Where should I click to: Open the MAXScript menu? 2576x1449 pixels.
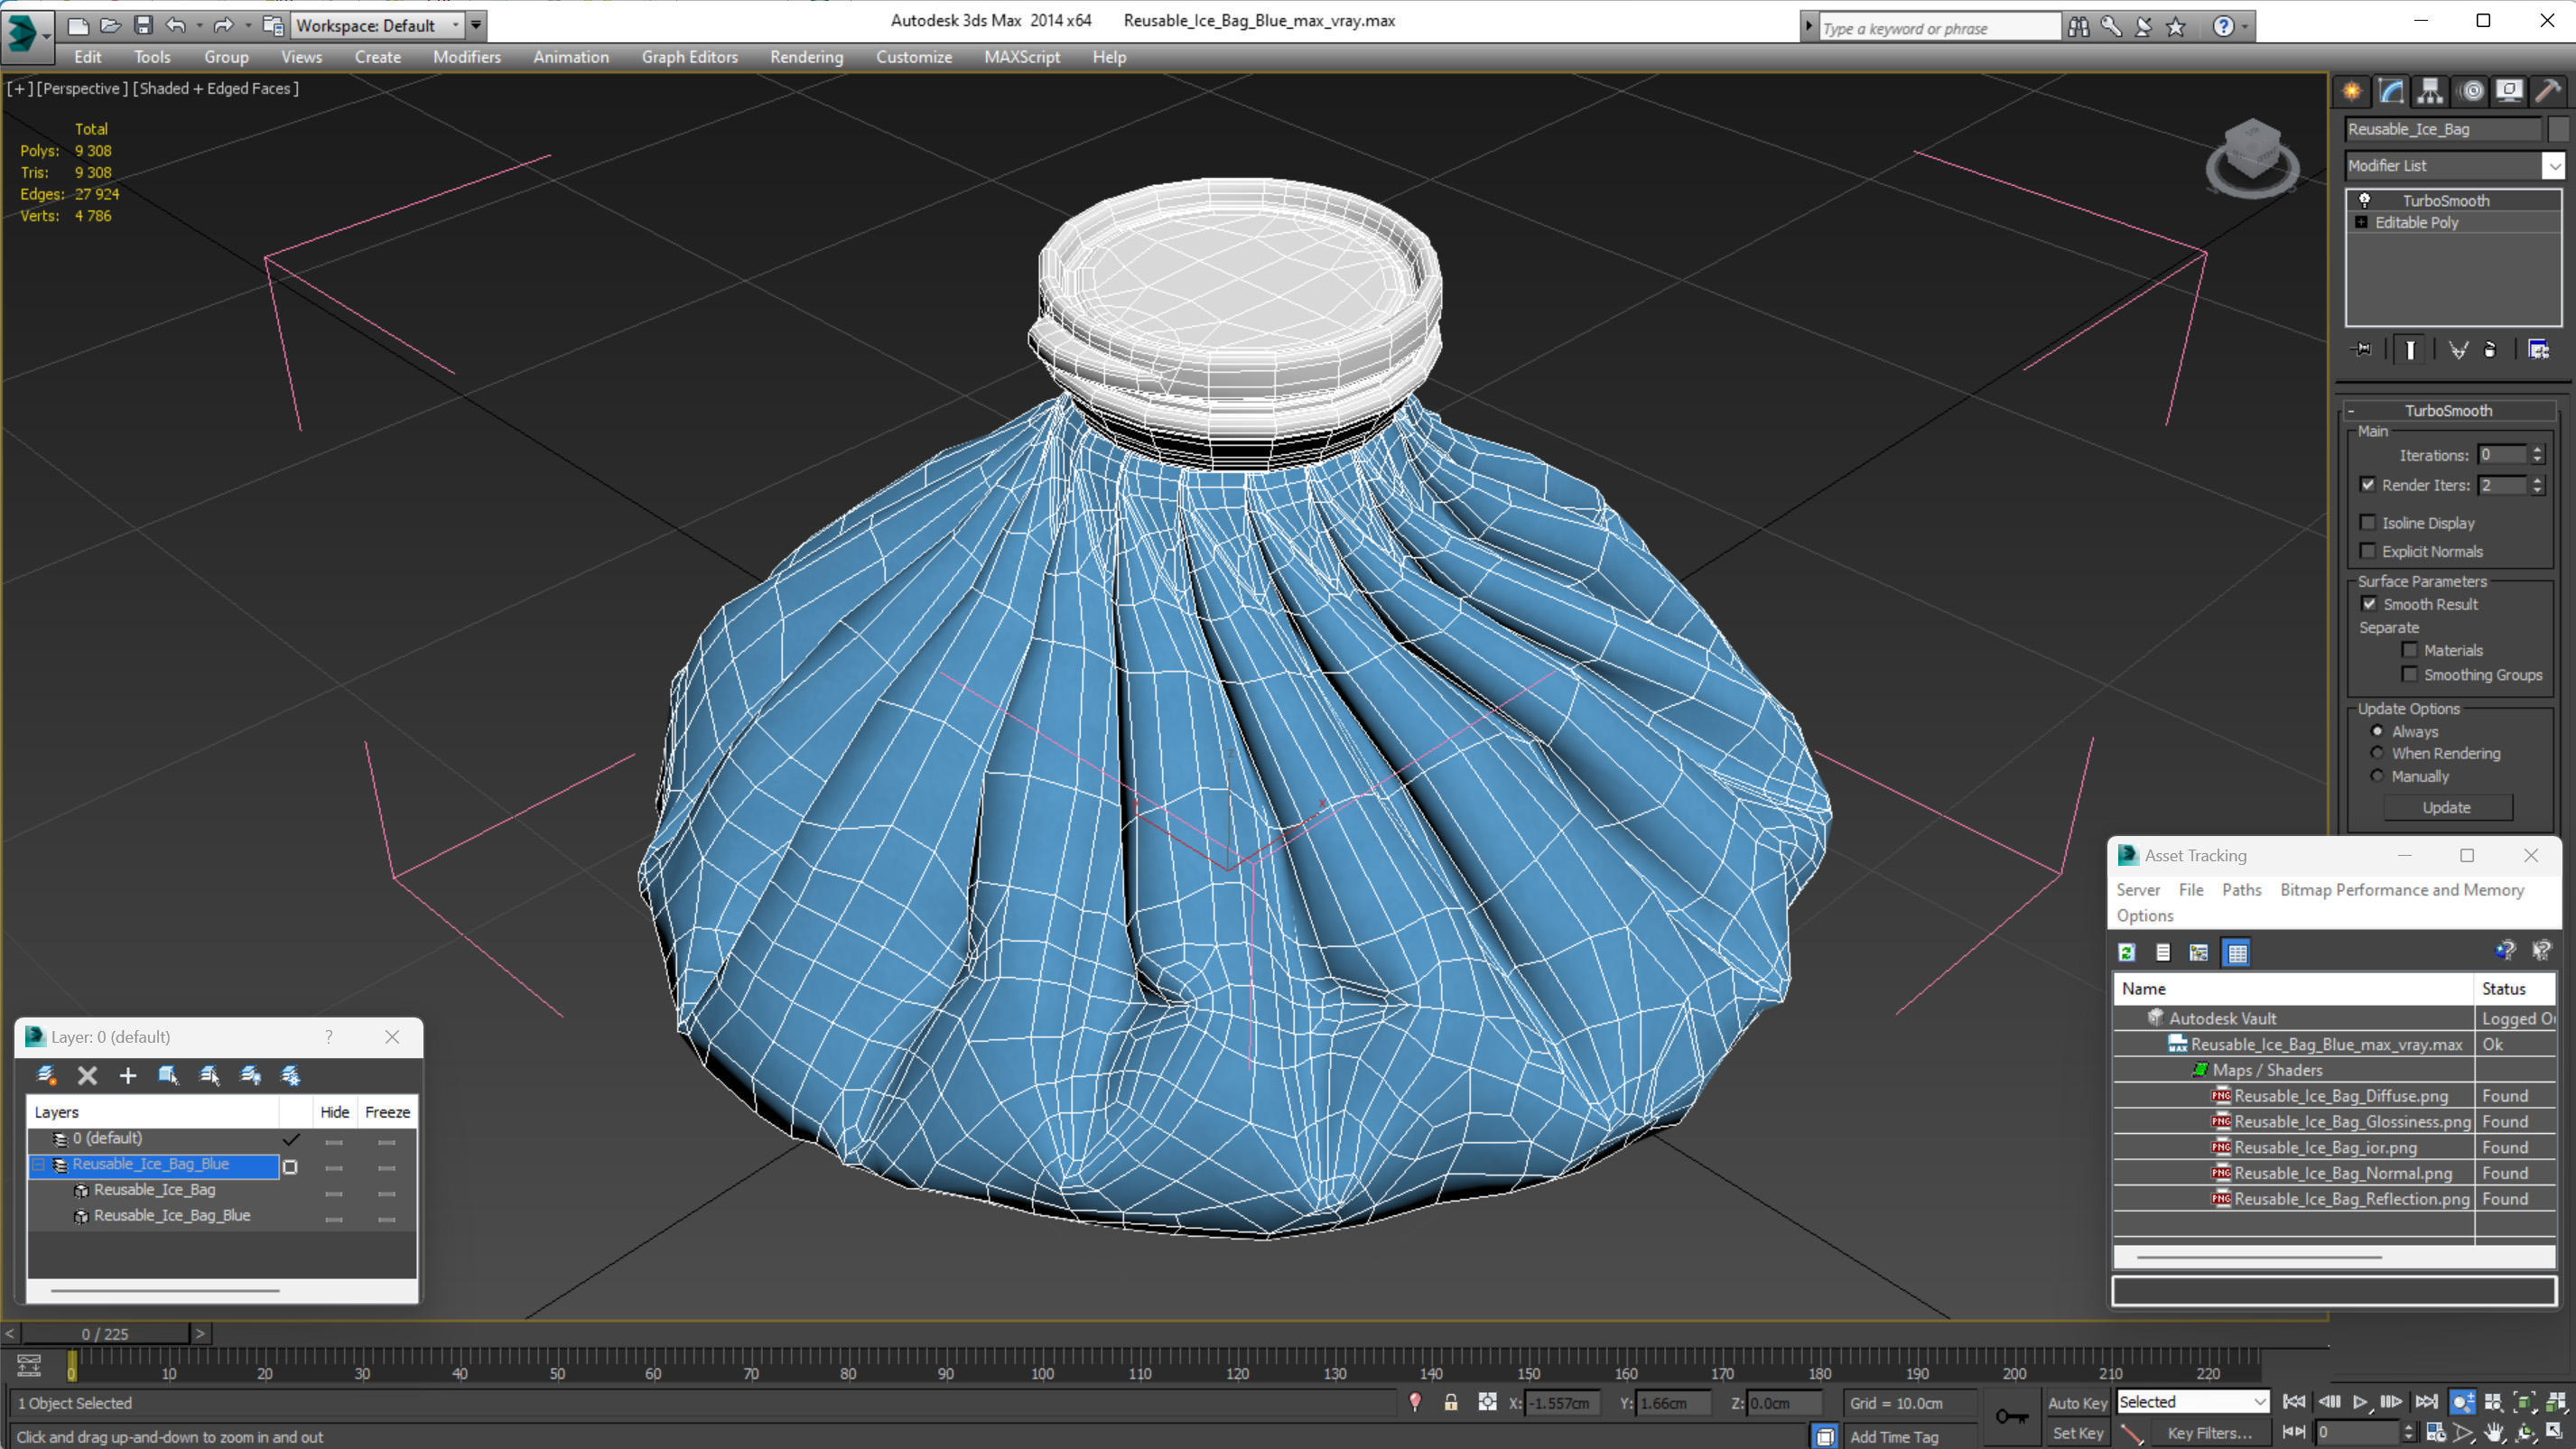[1021, 57]
